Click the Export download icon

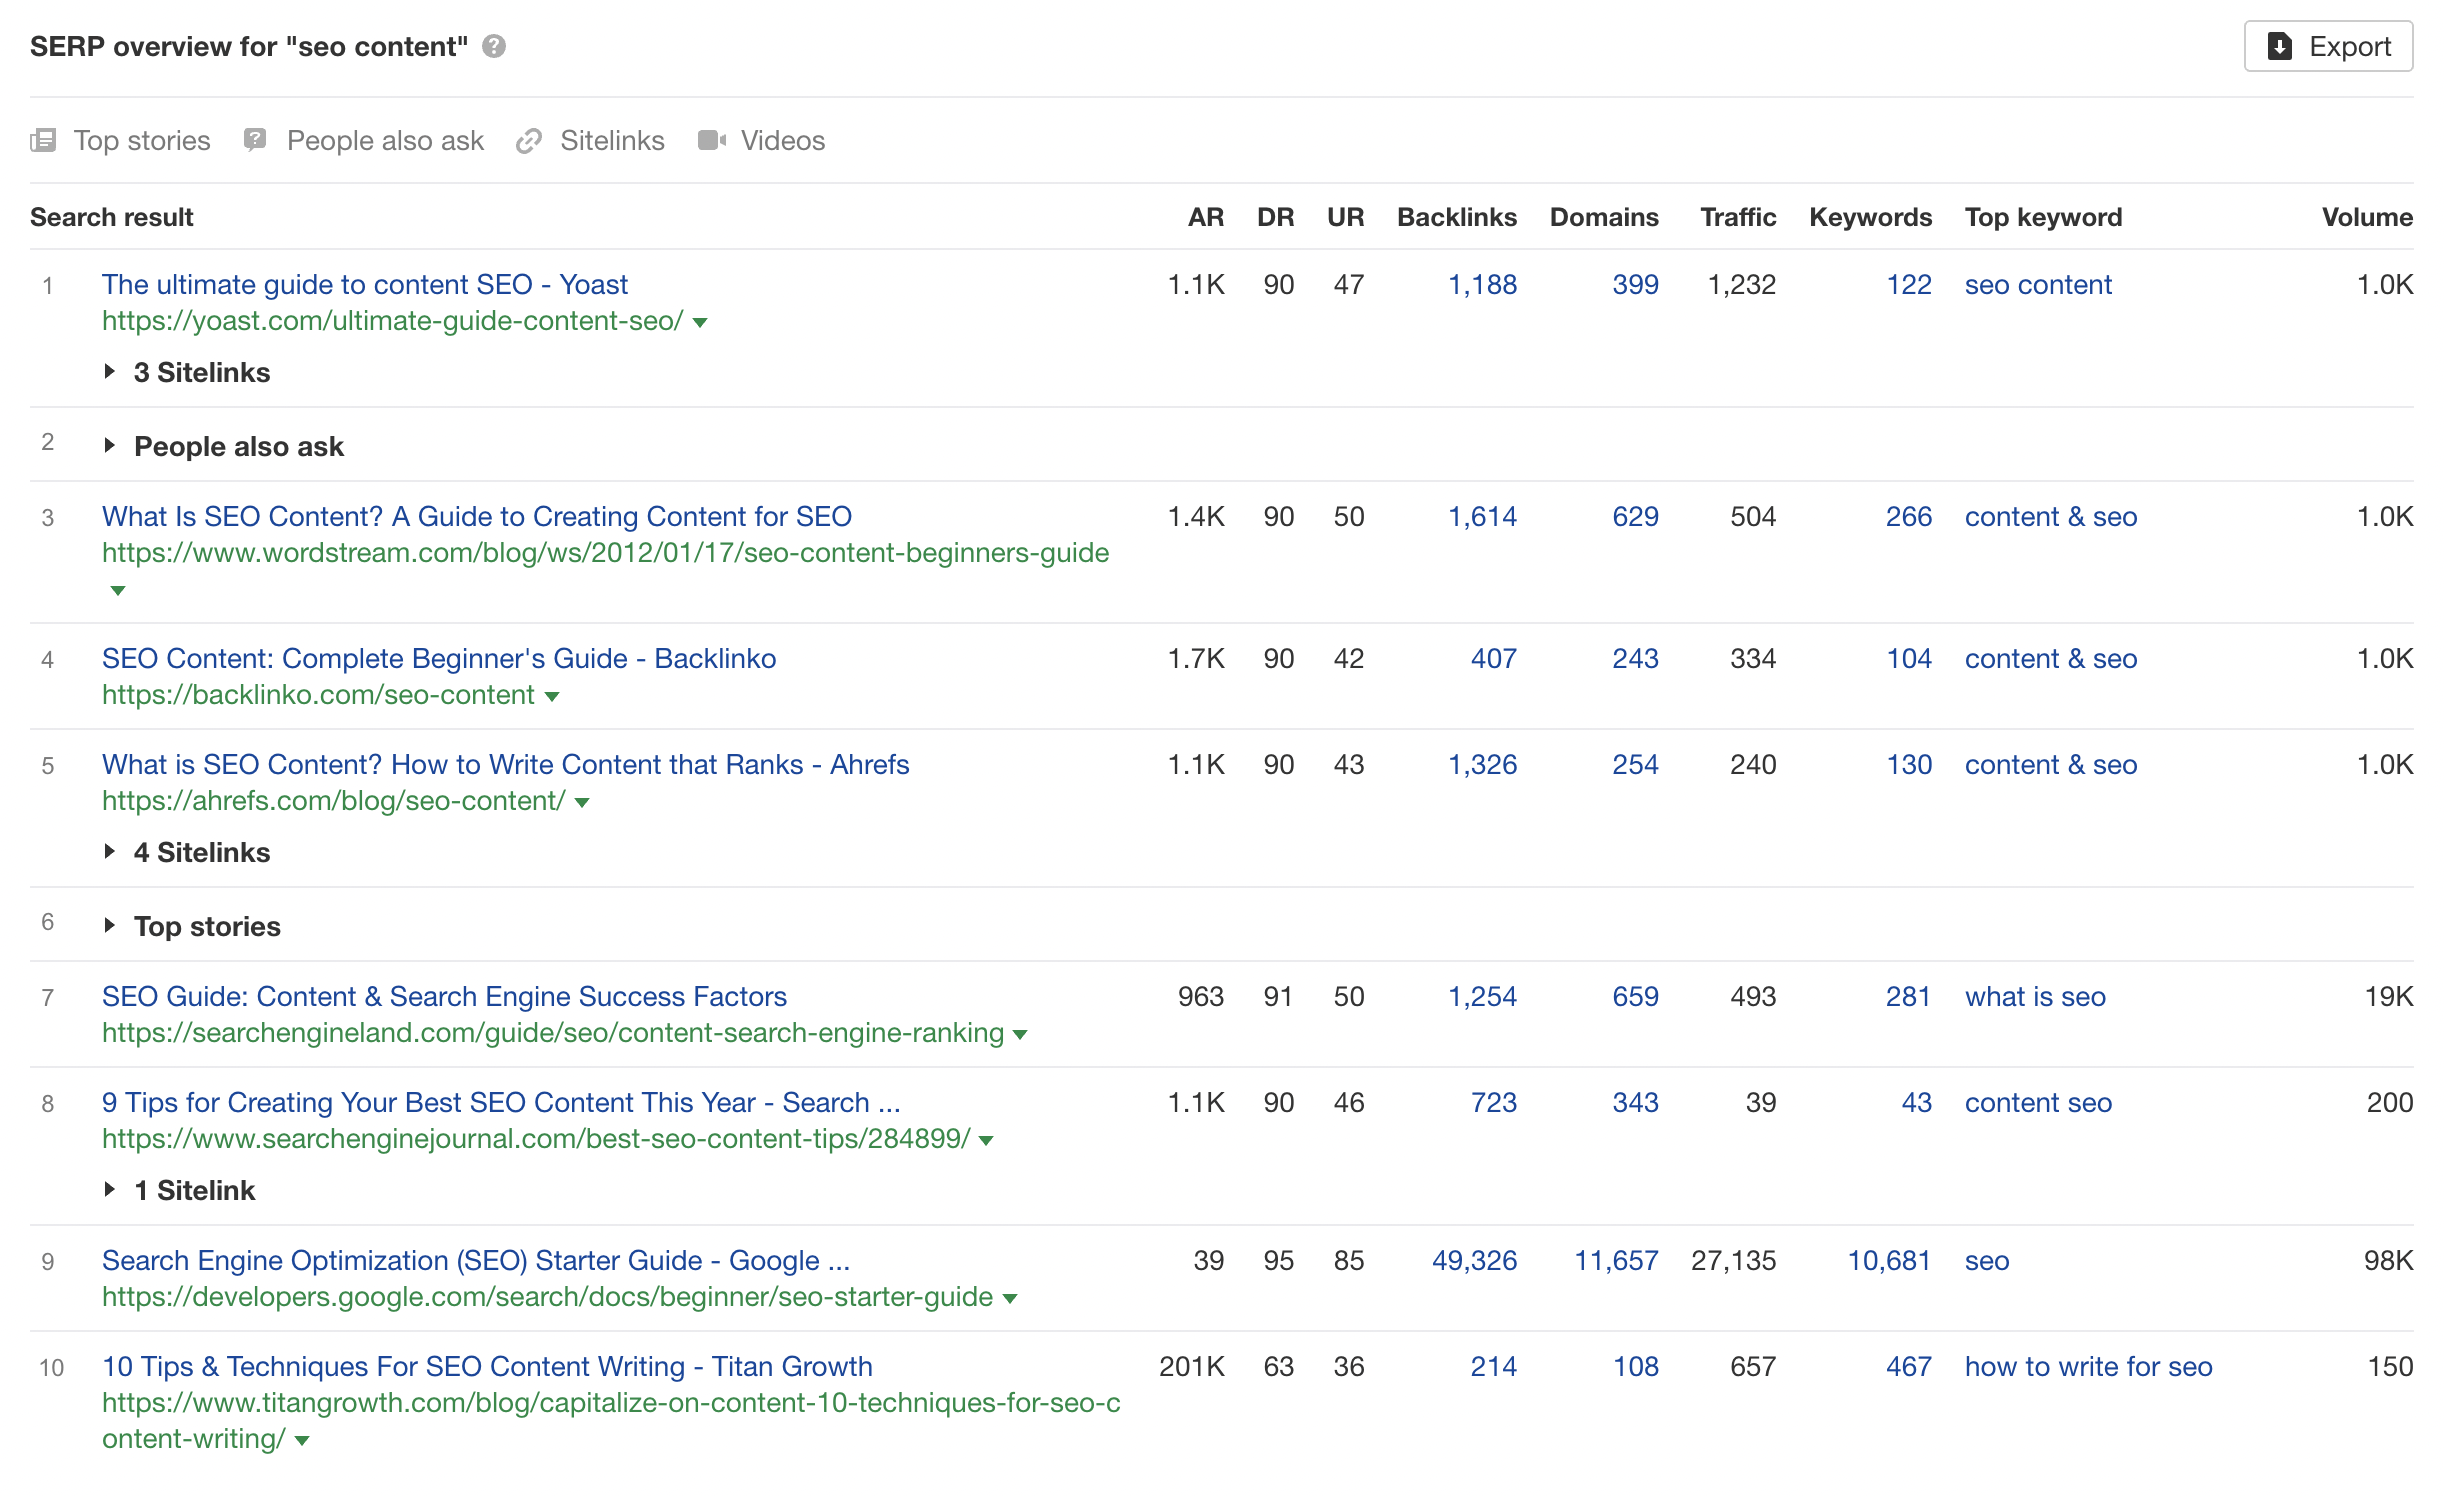click(2279, 46)
